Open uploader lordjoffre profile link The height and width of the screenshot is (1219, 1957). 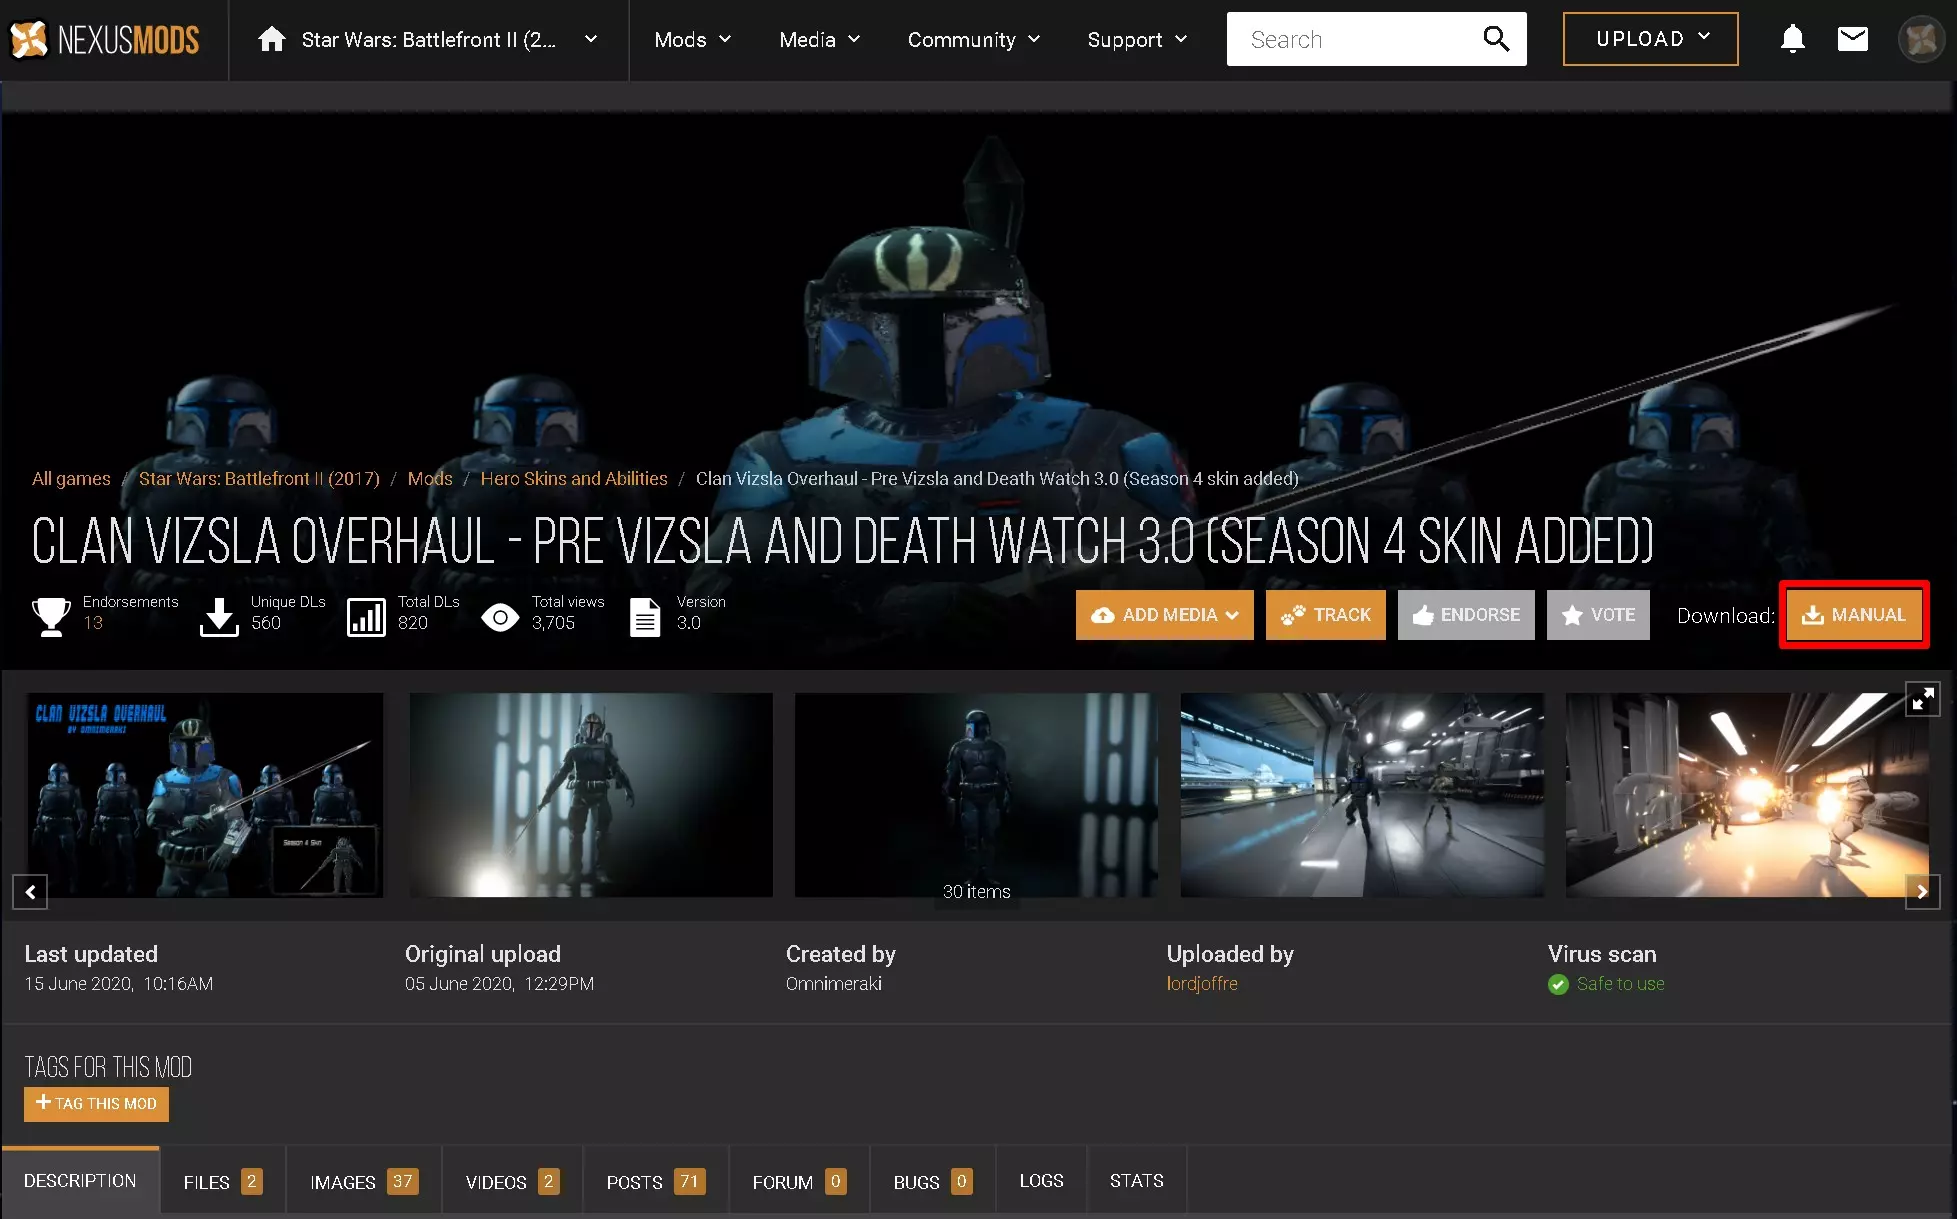coord(1201,983)
